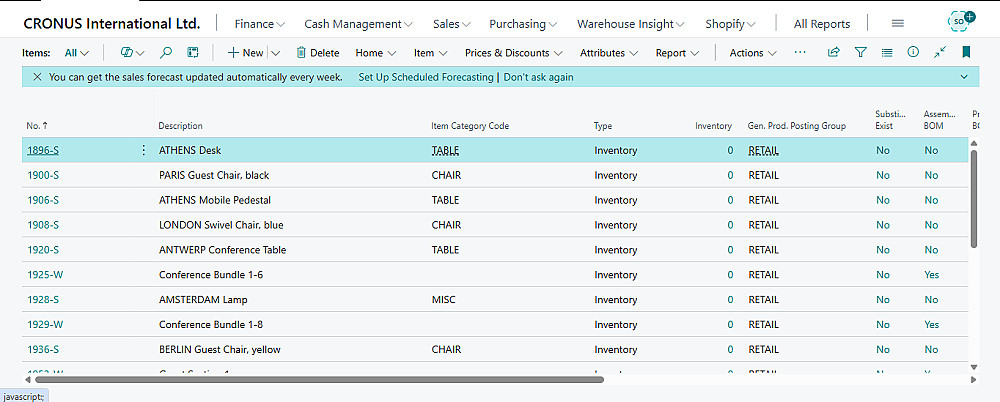Screen dimensions: 1000x402
Task: Open the Prices & Discounts dropdown
Action: pyautogui.click(x=513, y=52)
